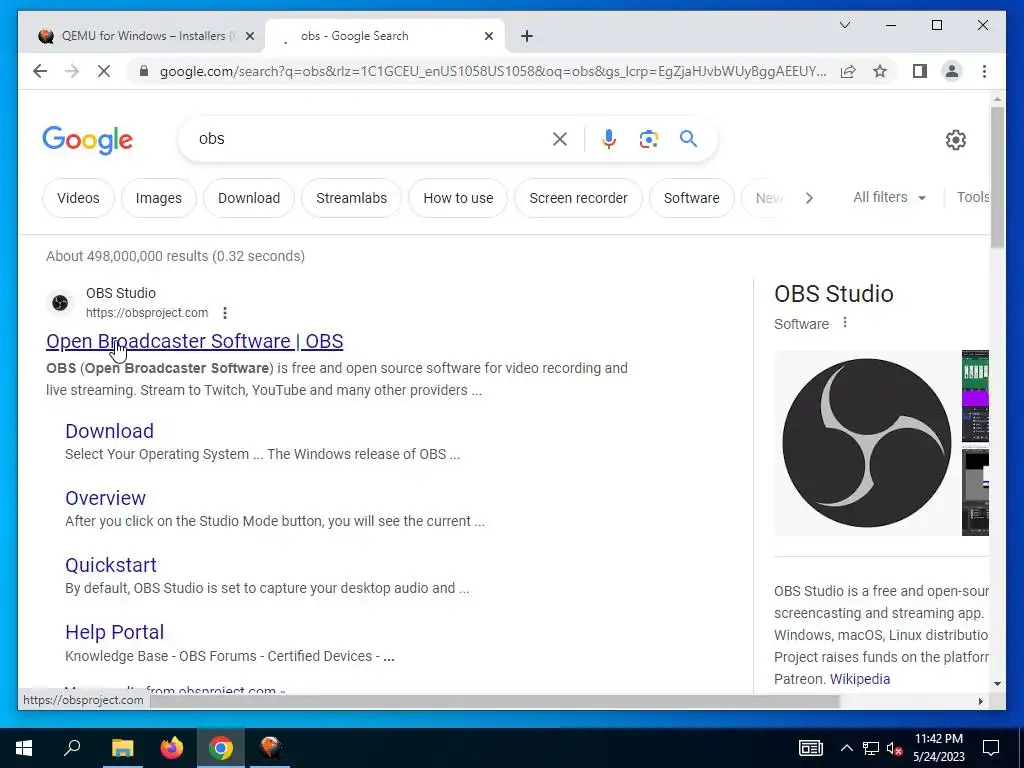This screenshot has height=768, width=1024.
Task: Open Chrome side panel
Action: [920, 71]
